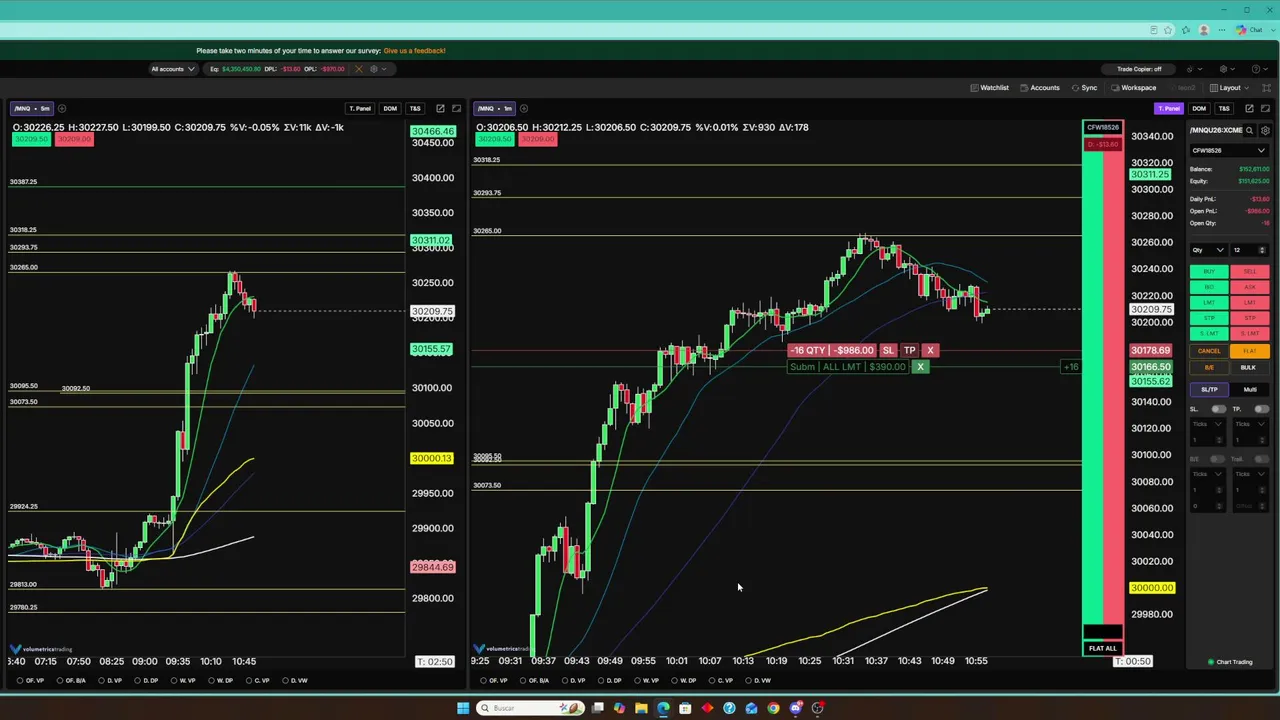The height and width of the screenshot is (720, 1280).
Task: Open File Explorer from the taskbar
Action: point(641,708)
